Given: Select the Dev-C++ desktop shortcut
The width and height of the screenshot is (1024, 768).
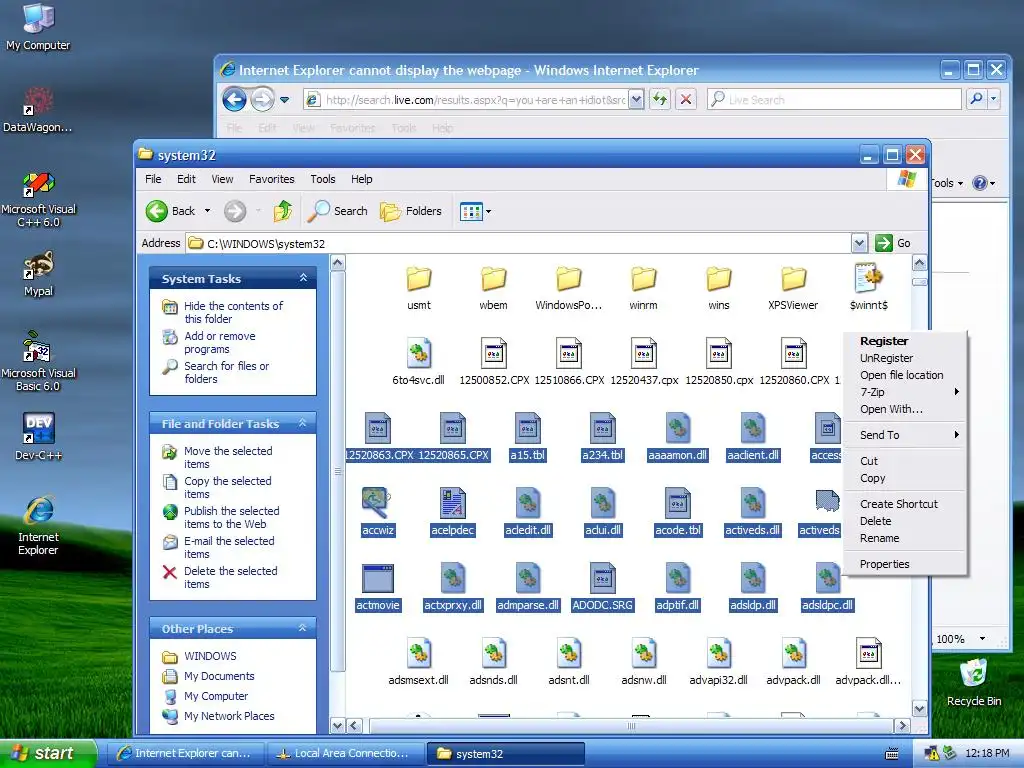Looking at the screenshot, I should pos(39,436).
